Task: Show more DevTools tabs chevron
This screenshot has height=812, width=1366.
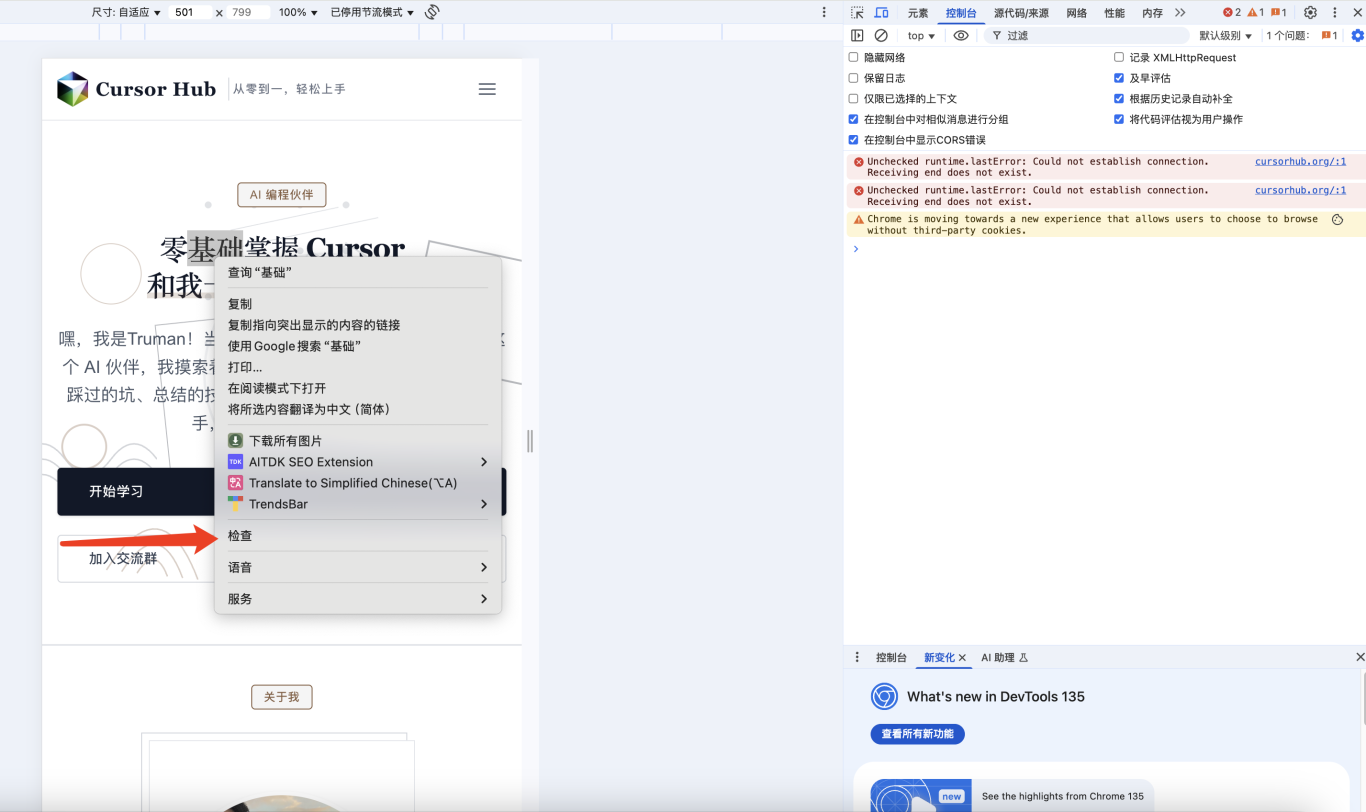Action: [1180, 12]
